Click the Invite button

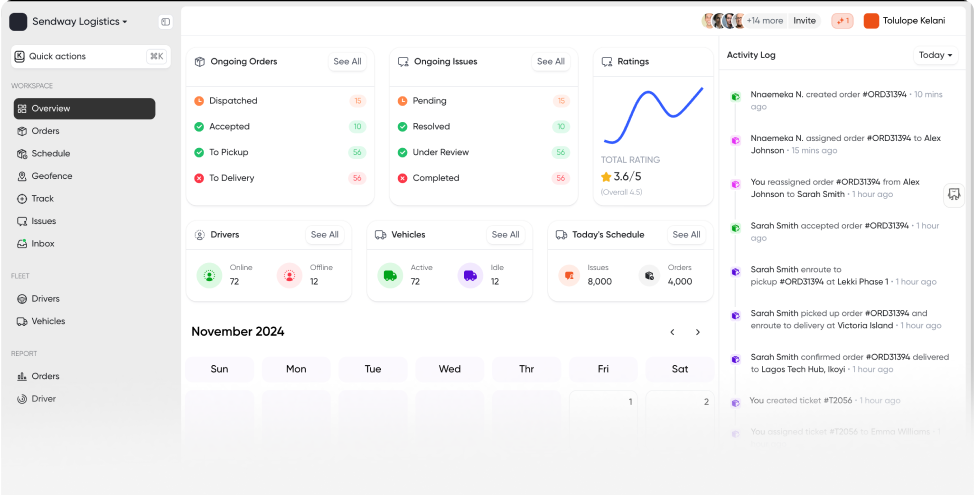point(804,21)
